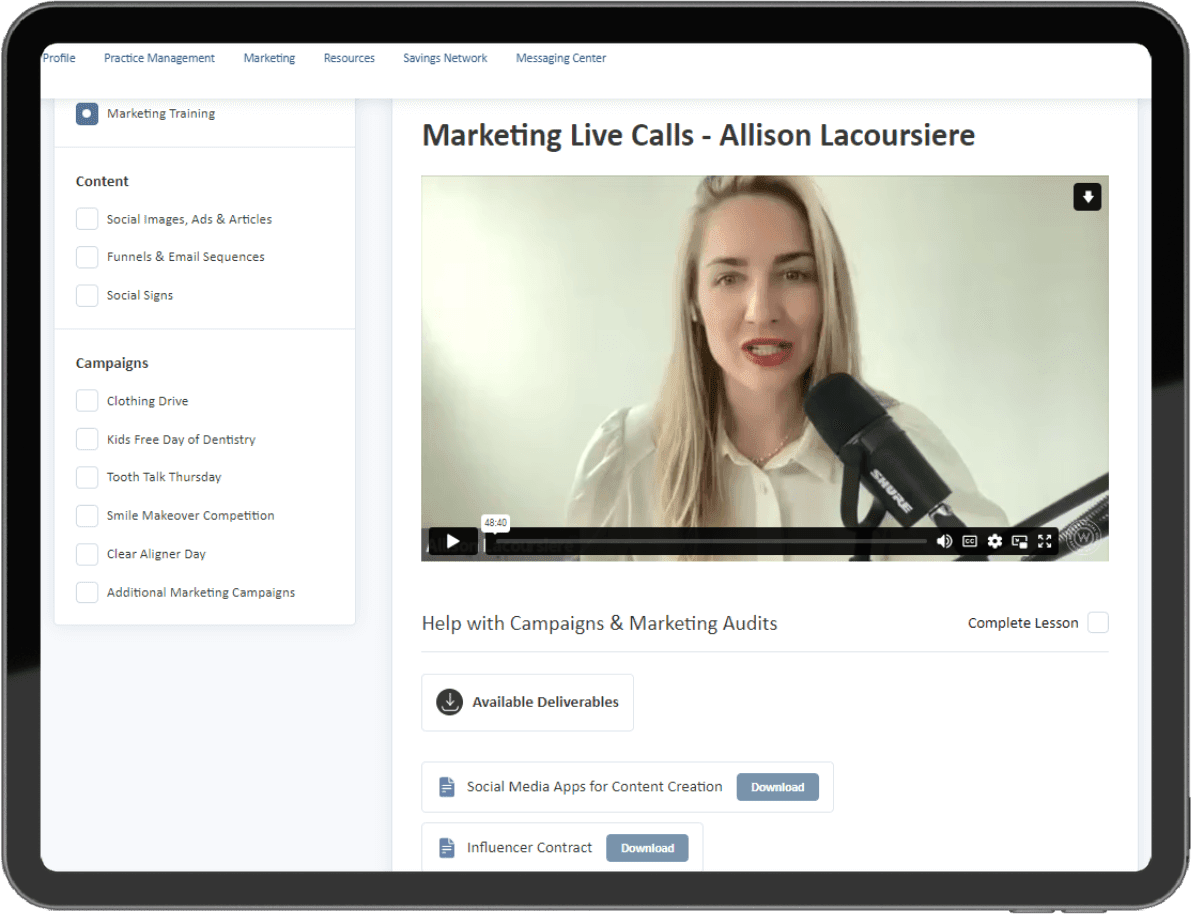Viewport: 1192px width, 914px height.
Task: Tick the Clothing Drive checkbox
Action: tap(87, 401)
